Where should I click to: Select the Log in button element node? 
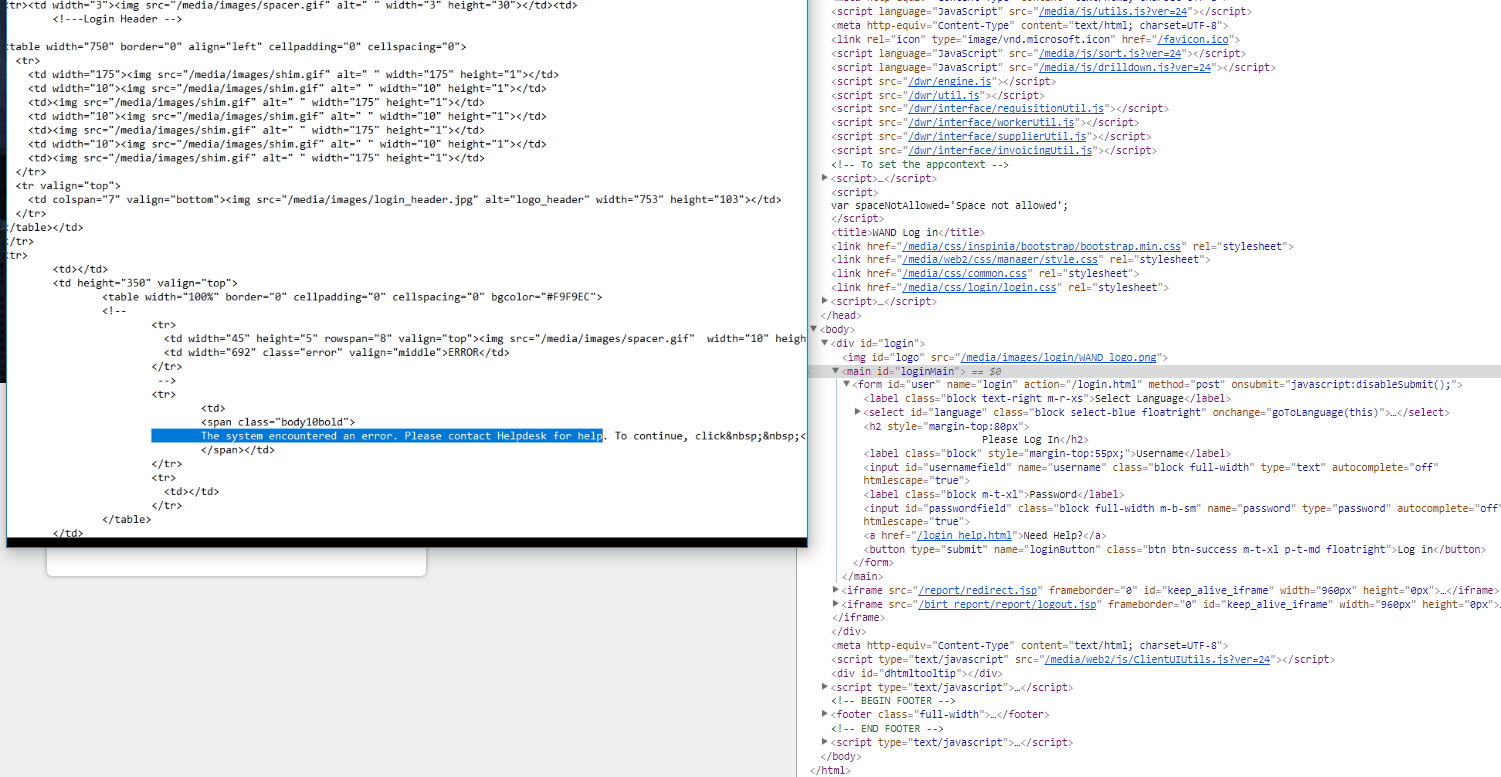1175,549
